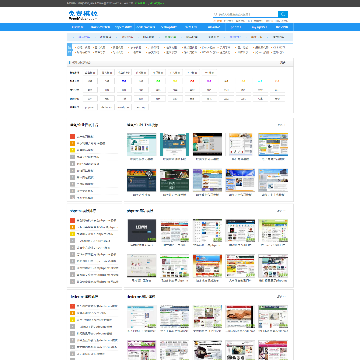Open the teal-bordered template thumbnail in first section
This screenshot has width=360, height=360.
point(174,144)
